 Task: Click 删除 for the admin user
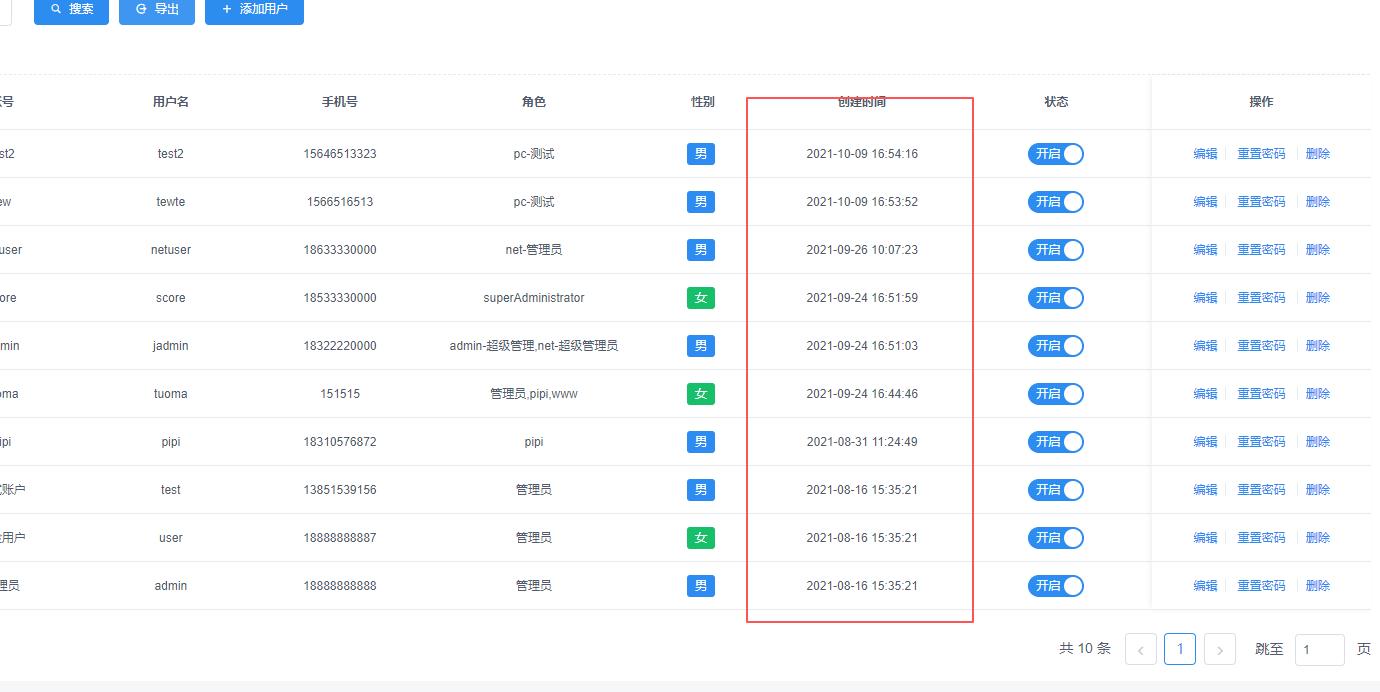point(1318,586)
